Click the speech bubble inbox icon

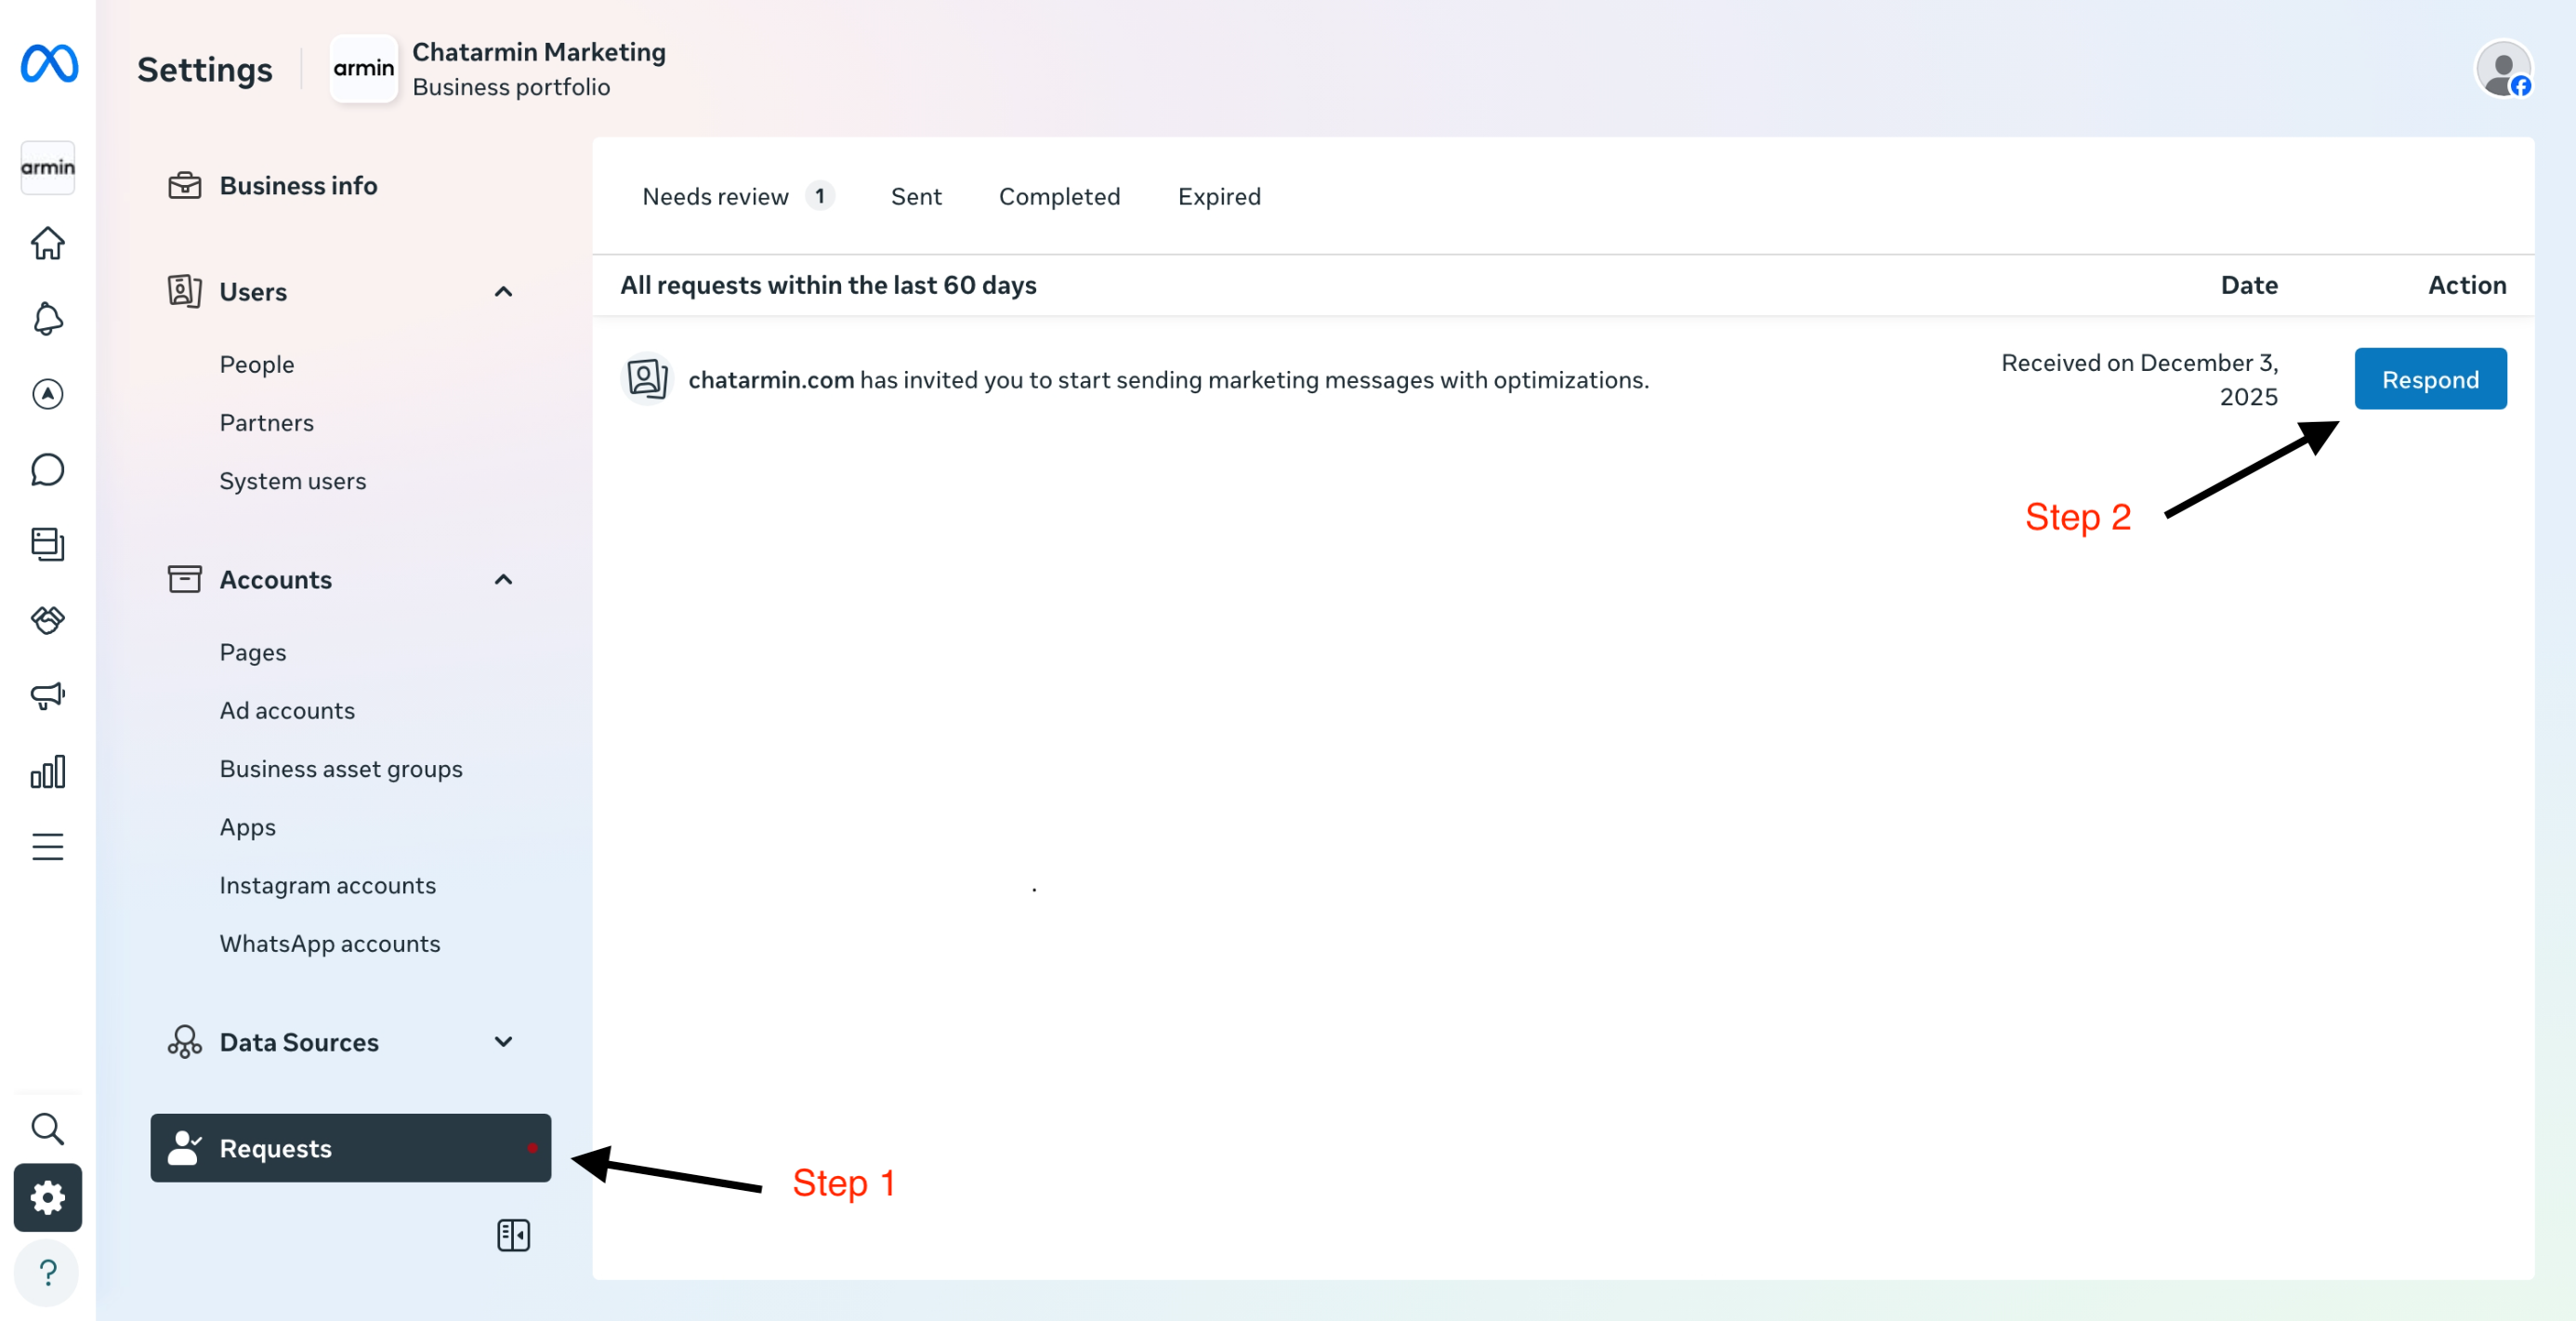47,469
